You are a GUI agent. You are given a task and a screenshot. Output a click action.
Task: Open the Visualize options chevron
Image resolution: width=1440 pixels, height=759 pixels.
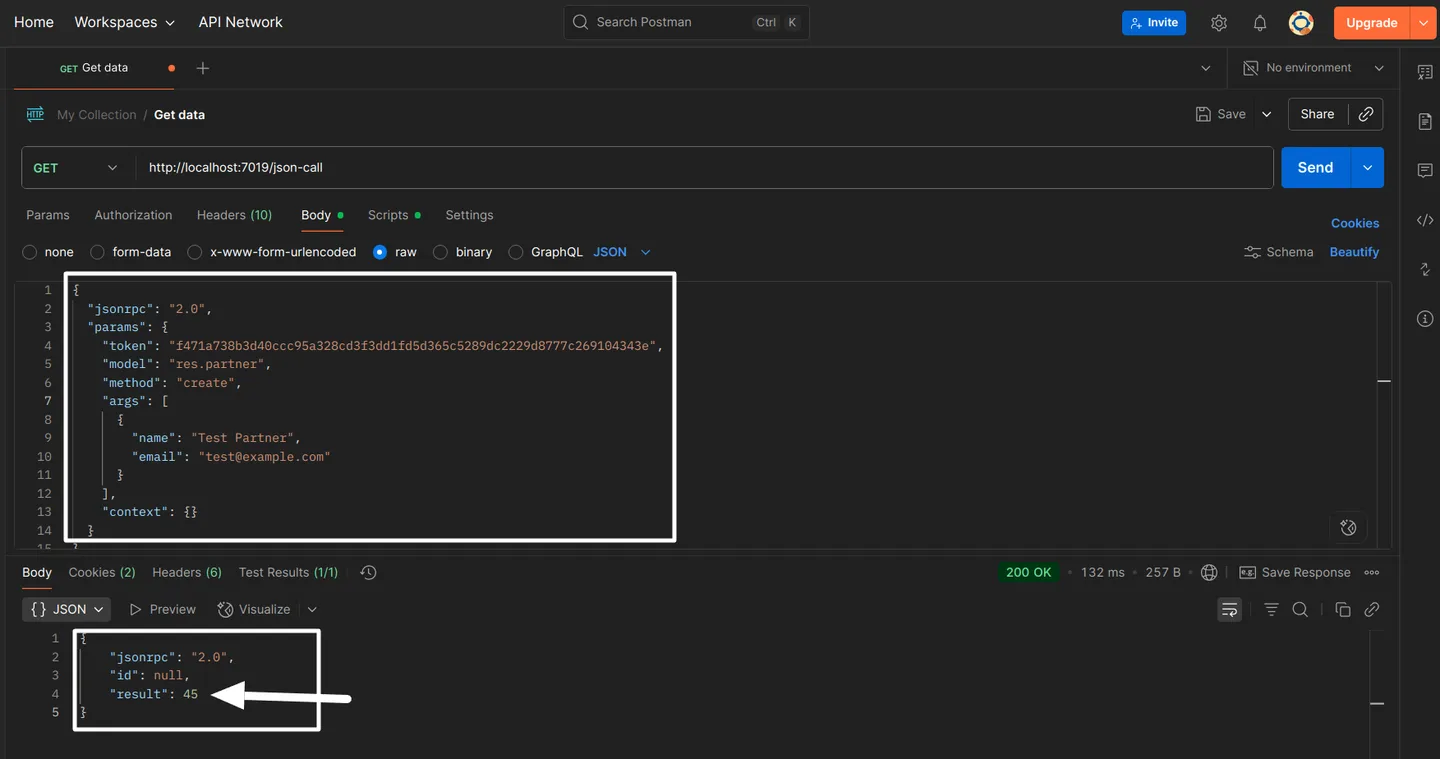(312, 609)
